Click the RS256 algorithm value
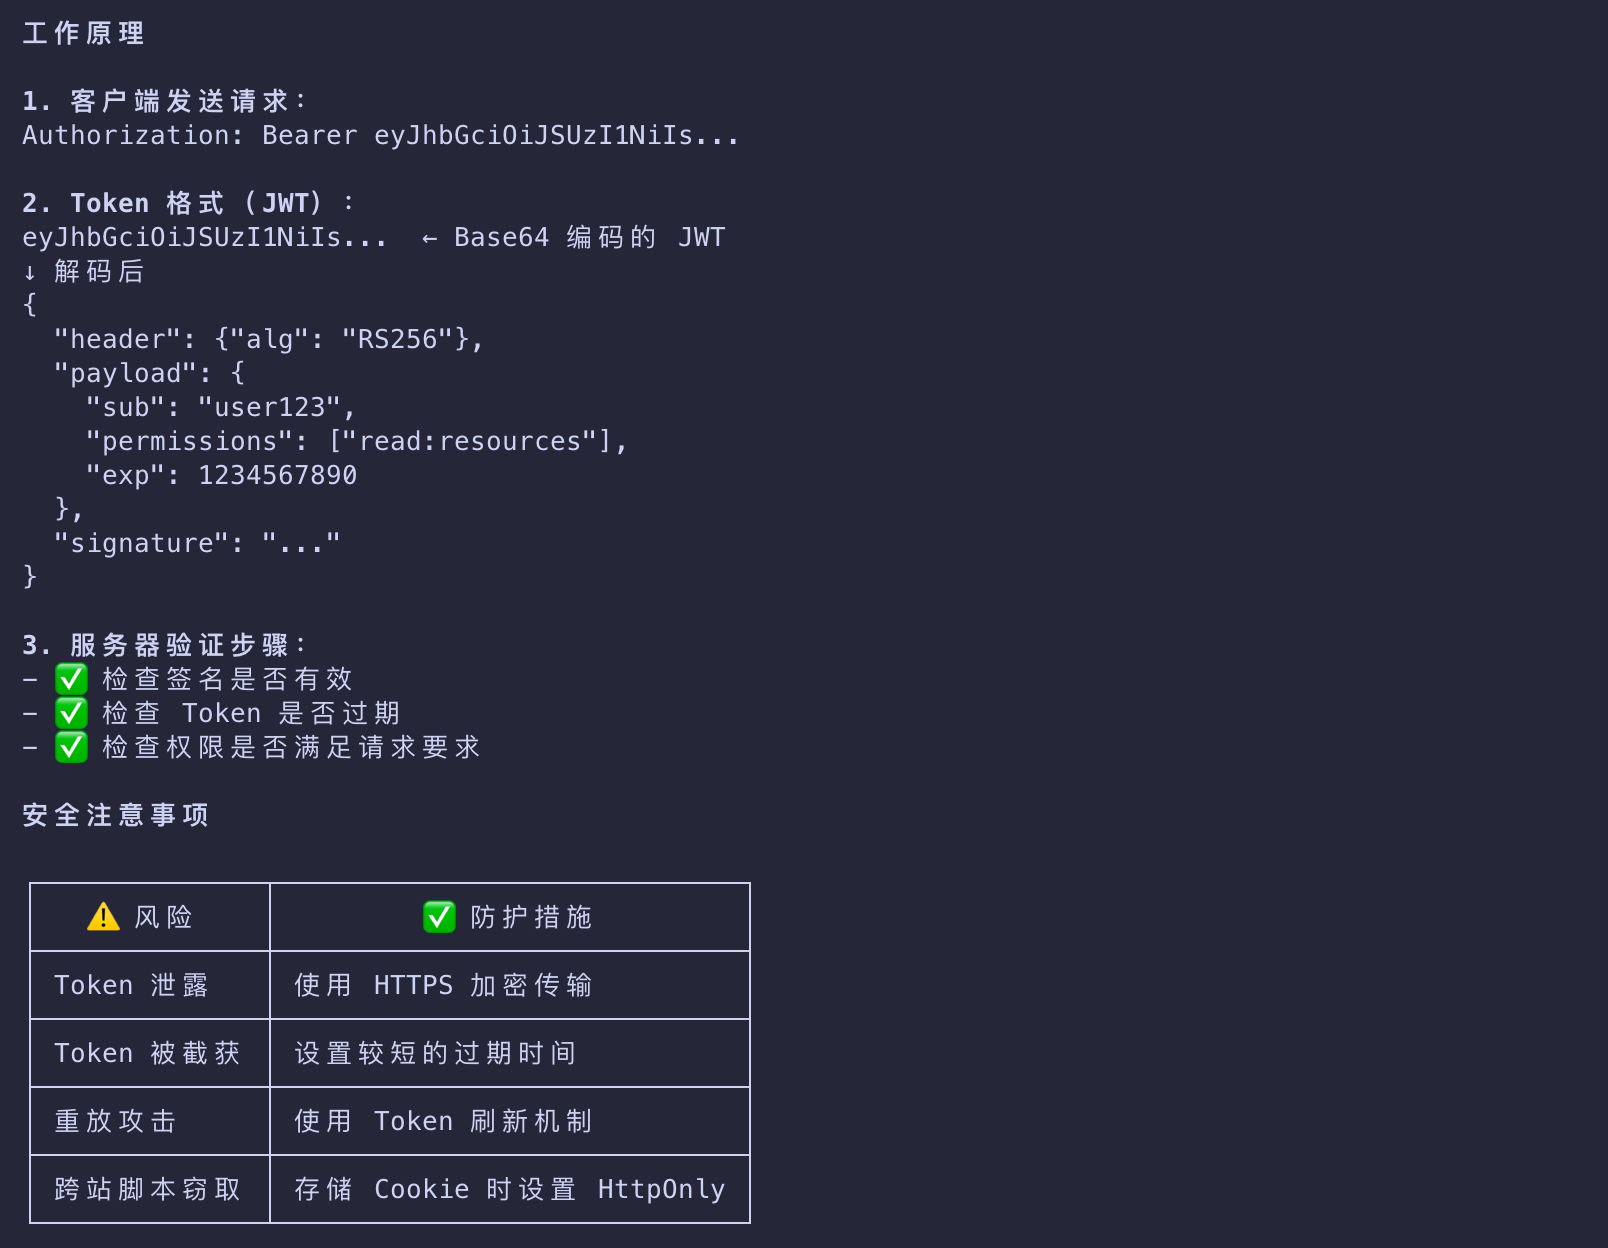Viewport: 1608px width, 1248px height. coord(398,340)
